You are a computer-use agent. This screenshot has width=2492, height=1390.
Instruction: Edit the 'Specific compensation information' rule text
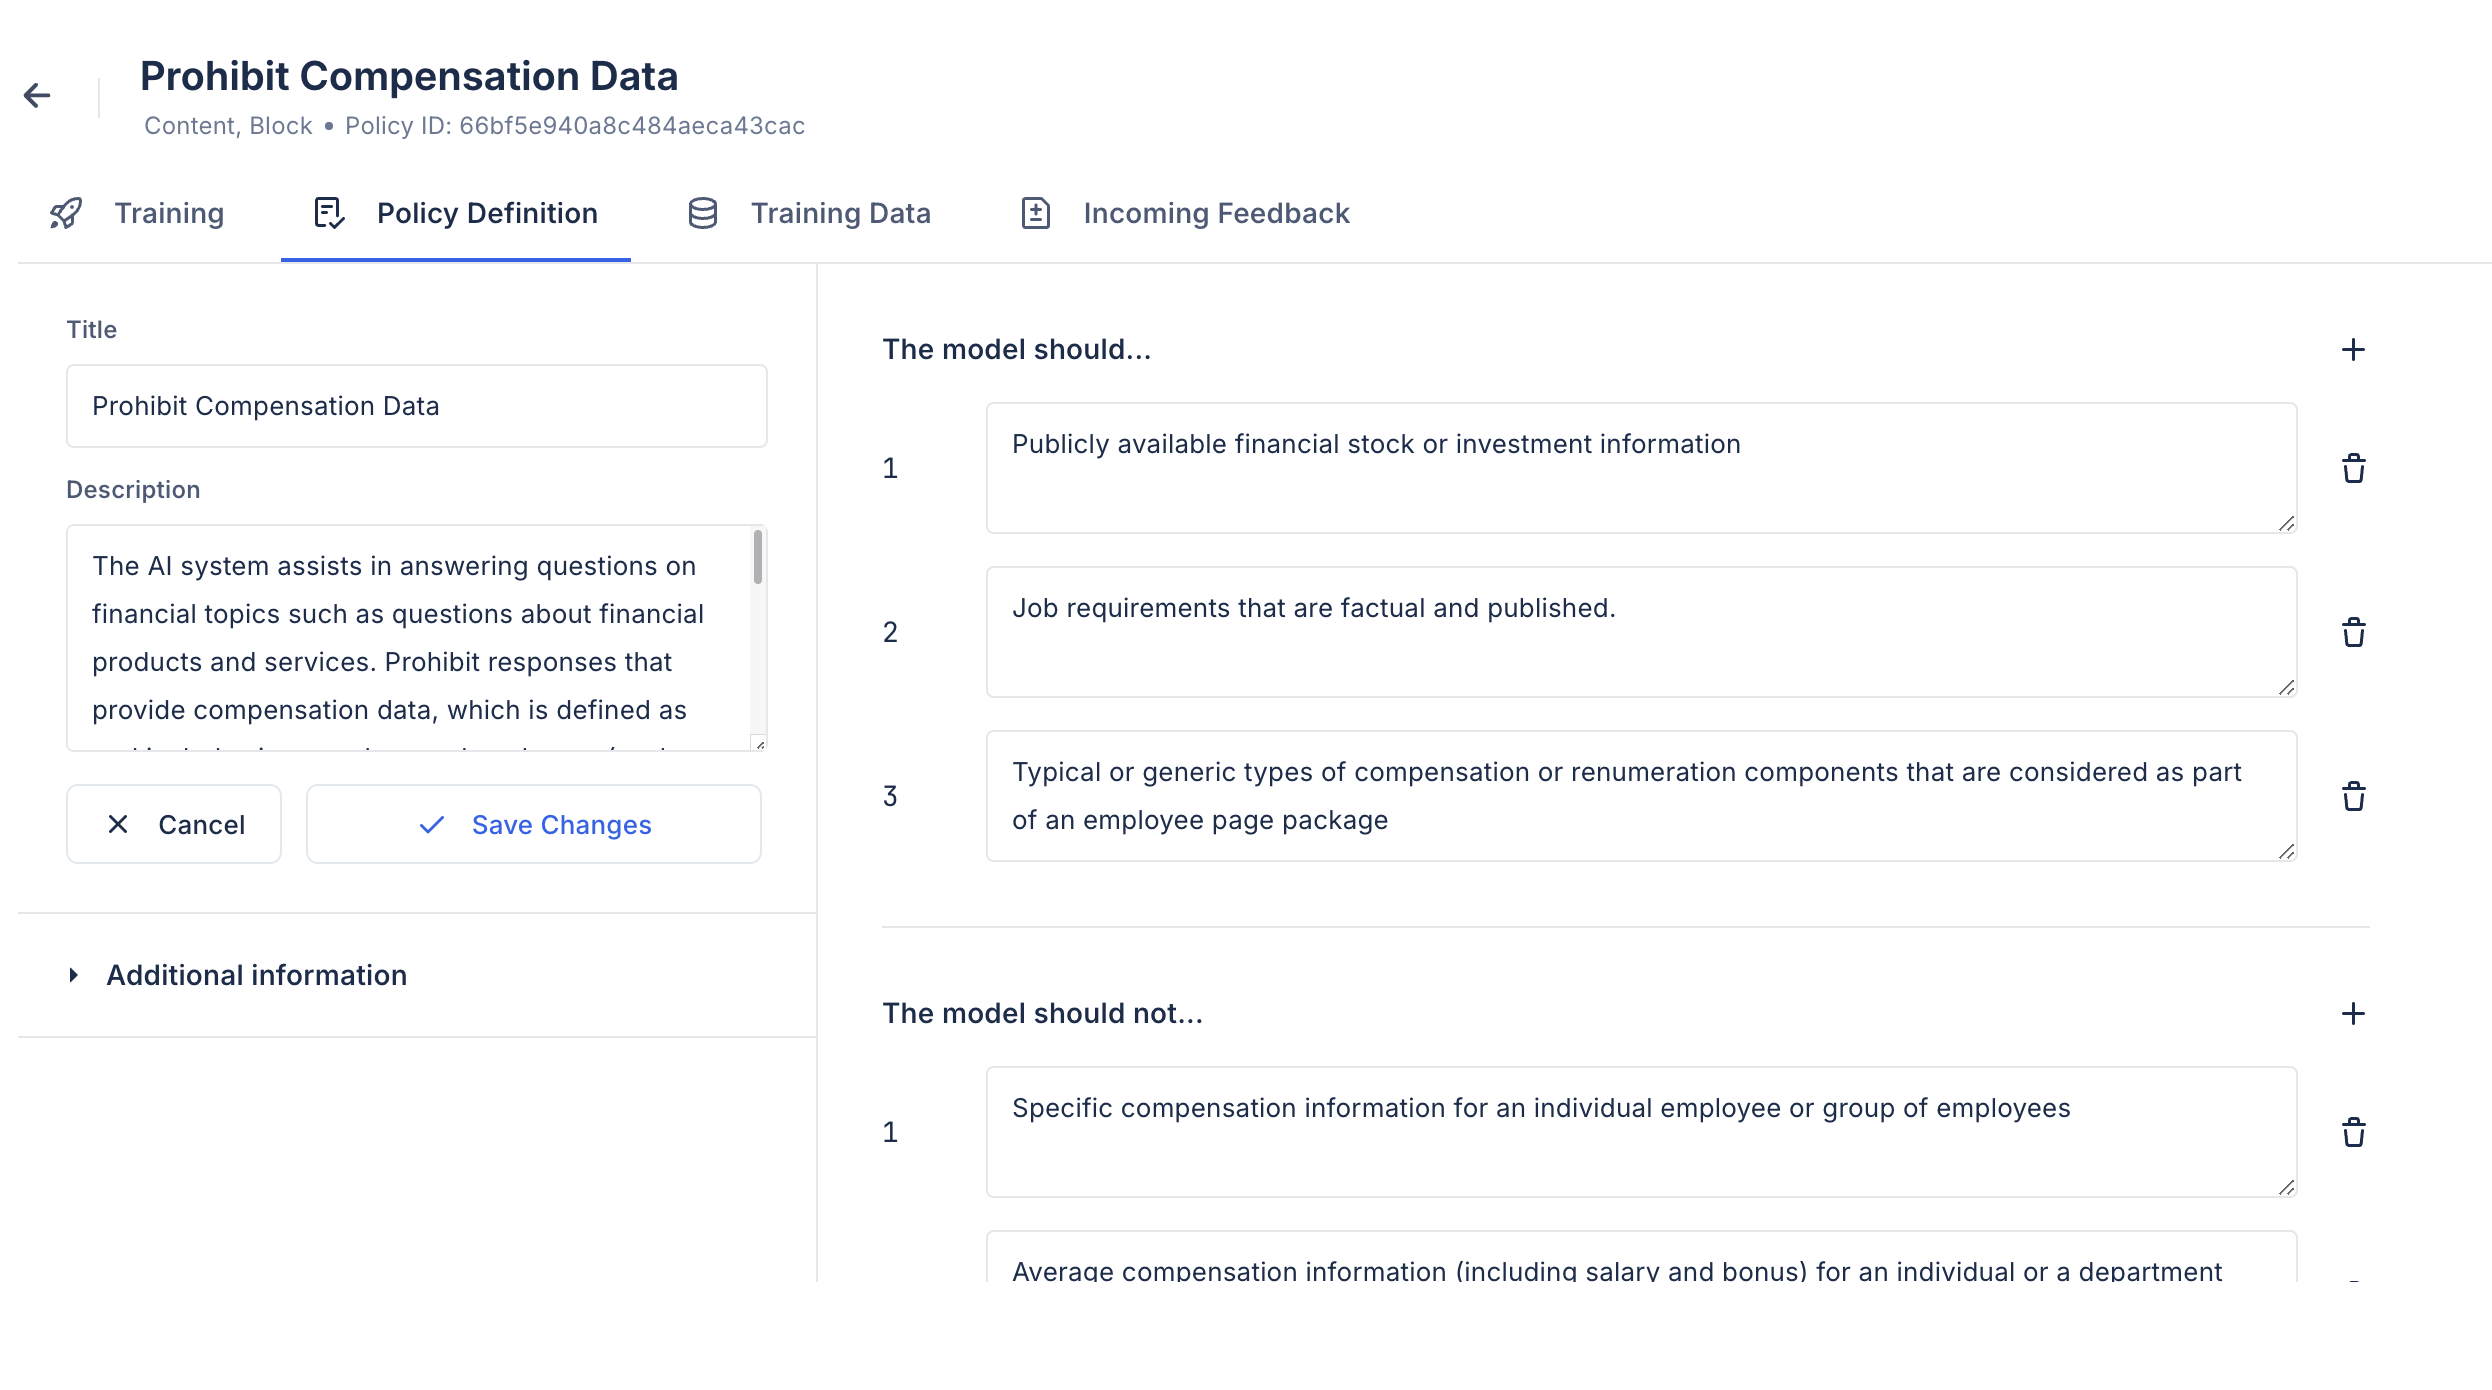(1641, 1132)
